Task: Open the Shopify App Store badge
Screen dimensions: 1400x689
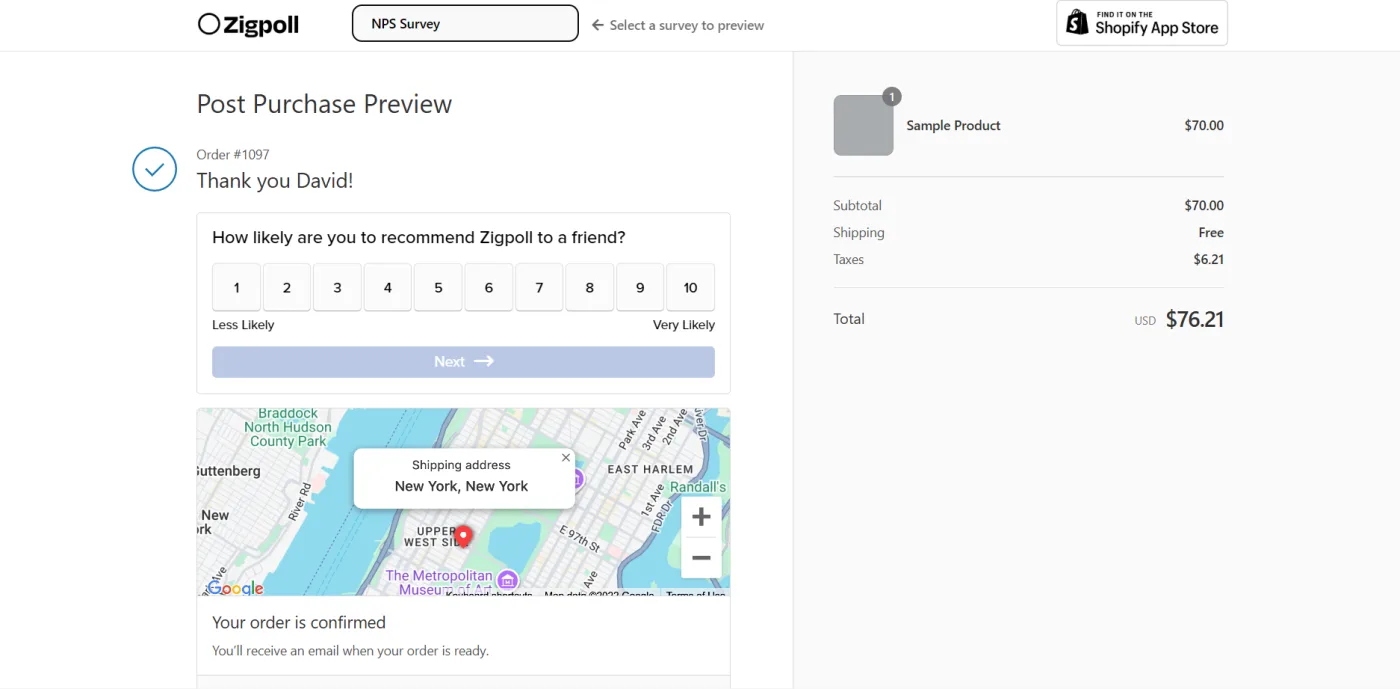Action: 1142,23
